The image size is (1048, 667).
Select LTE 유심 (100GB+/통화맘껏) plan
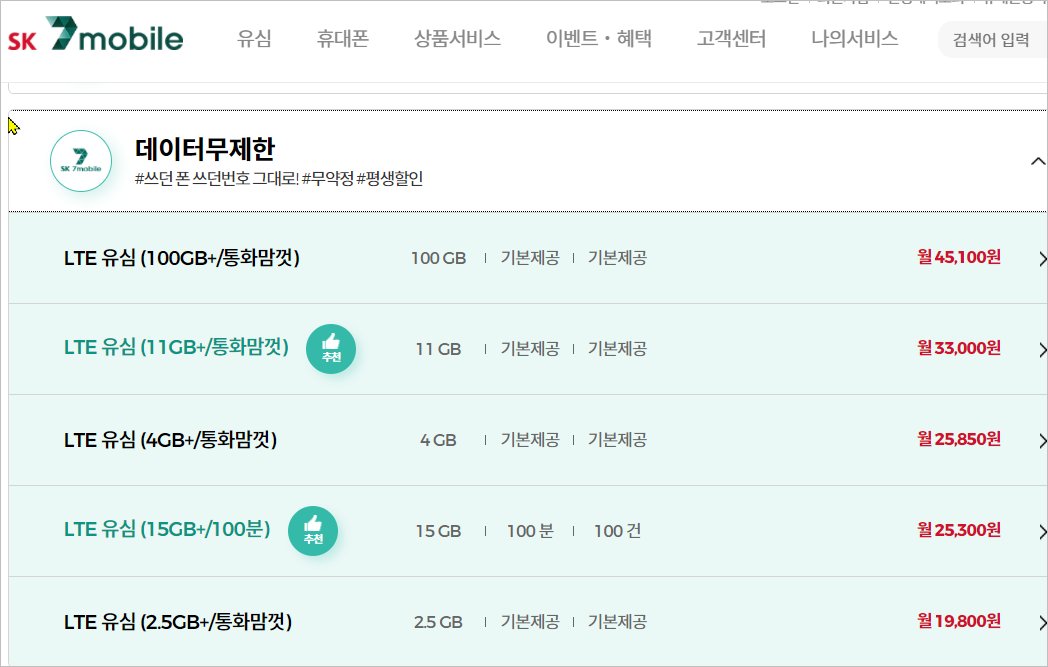(182, 258)
